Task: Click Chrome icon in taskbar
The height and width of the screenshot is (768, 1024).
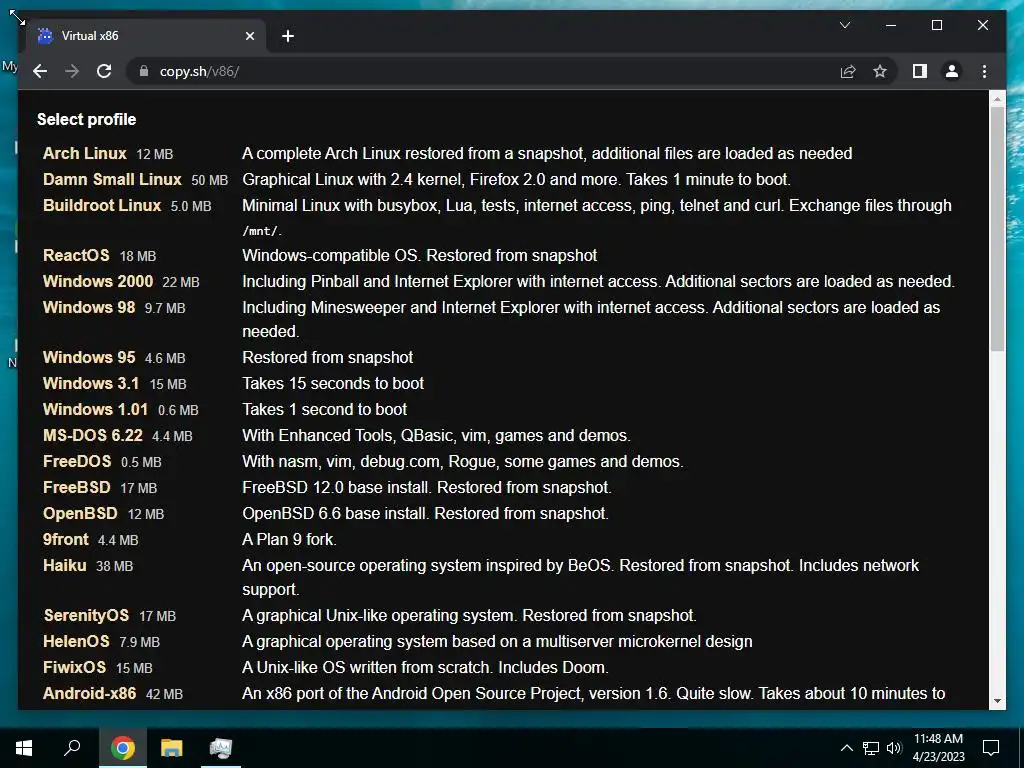Action: click(123, 748)
